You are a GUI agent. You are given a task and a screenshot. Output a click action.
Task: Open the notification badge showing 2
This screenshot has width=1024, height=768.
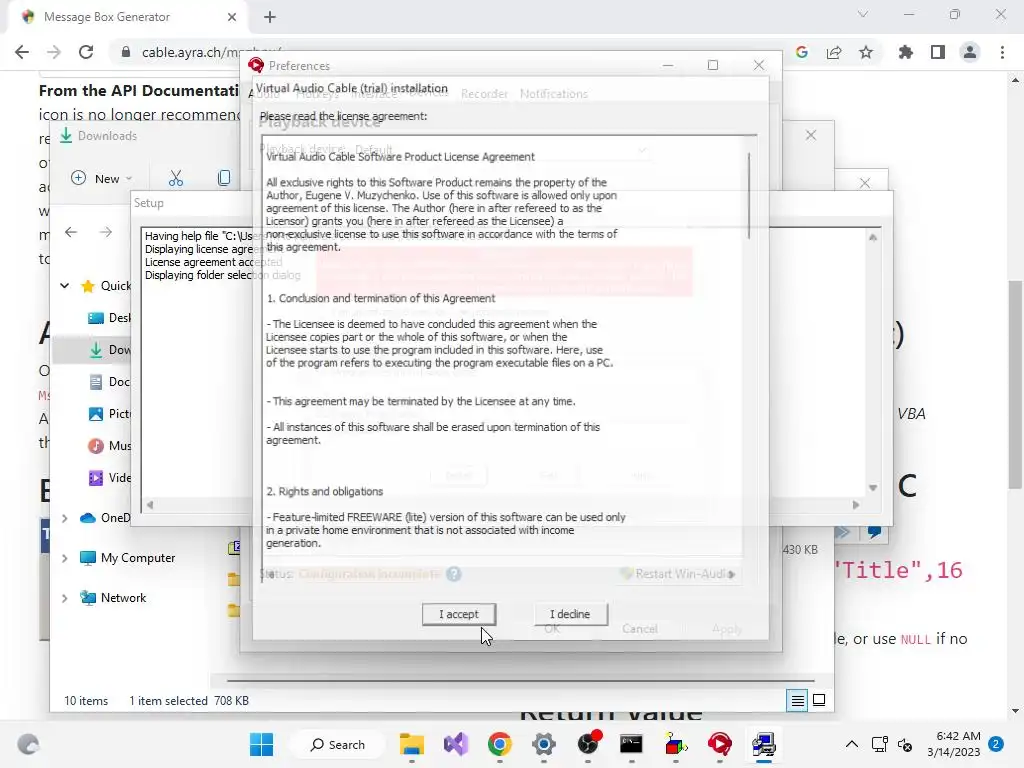[996, 744]
